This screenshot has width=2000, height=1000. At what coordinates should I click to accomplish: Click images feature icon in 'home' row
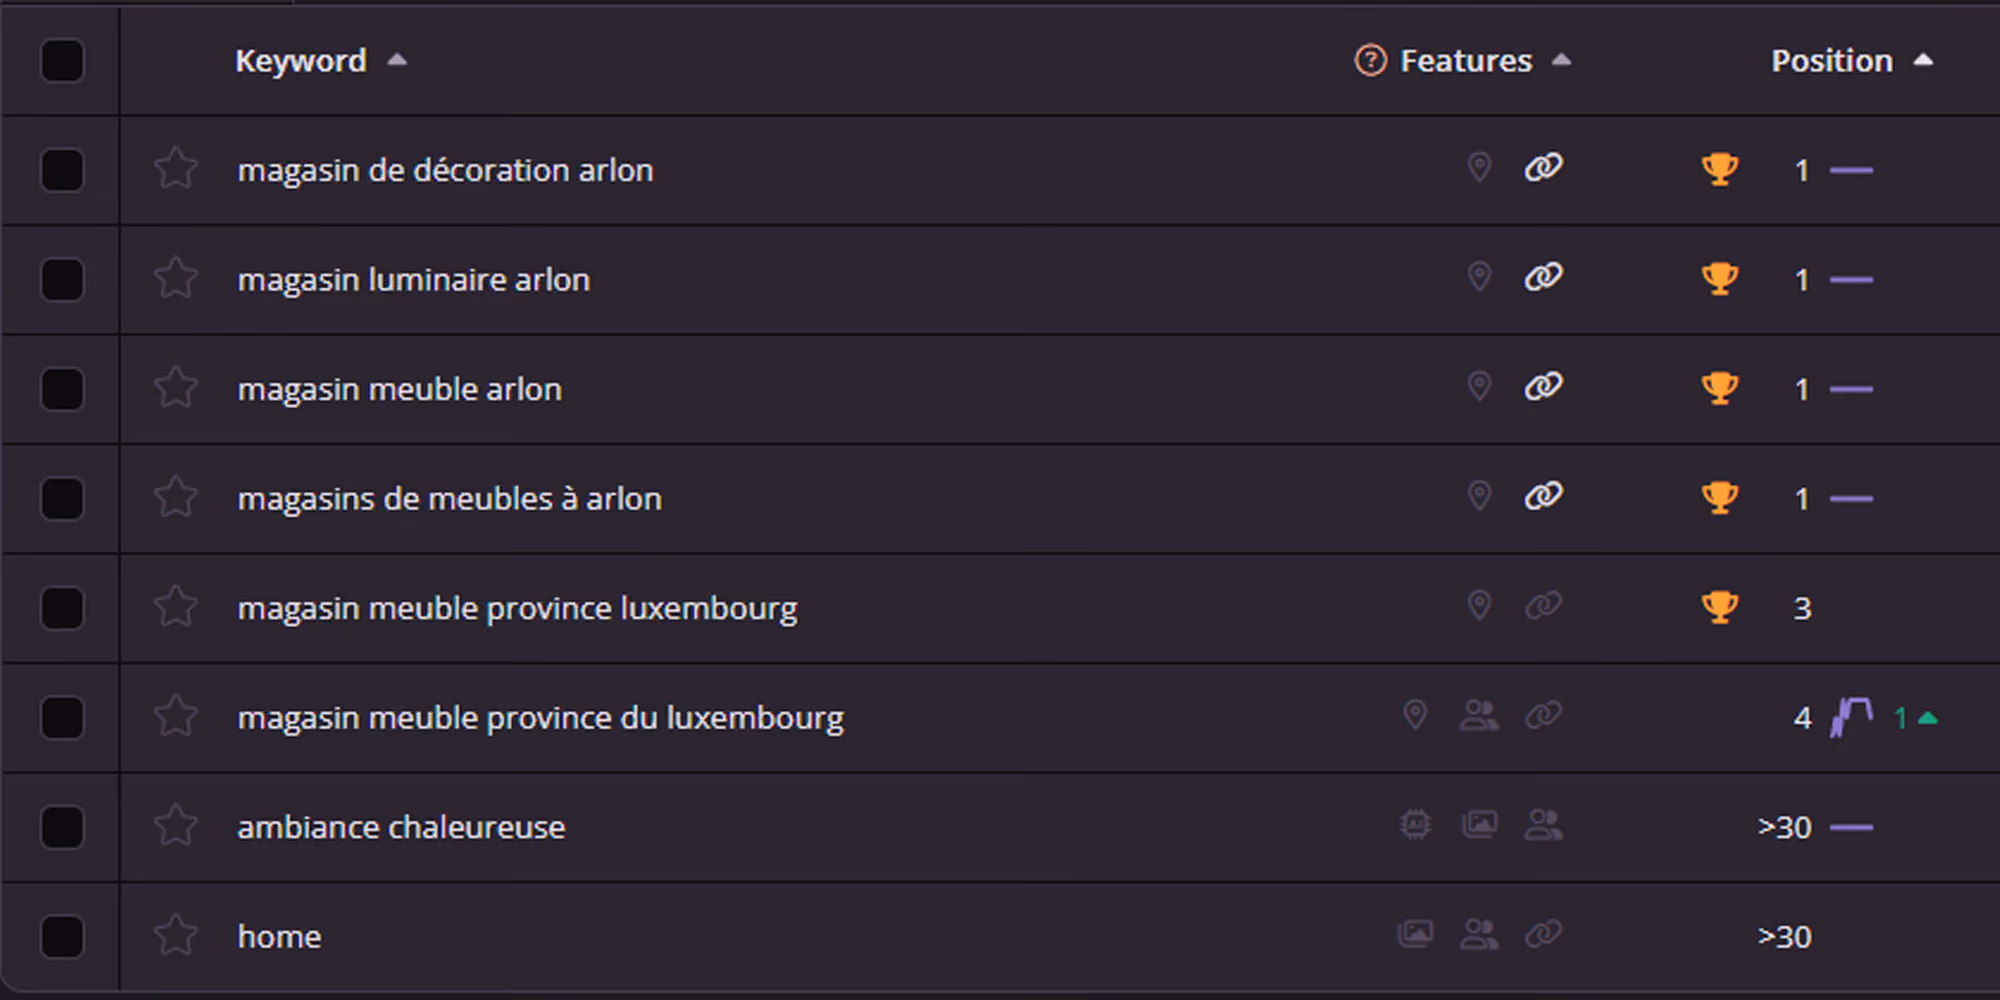pos(1415,935)
